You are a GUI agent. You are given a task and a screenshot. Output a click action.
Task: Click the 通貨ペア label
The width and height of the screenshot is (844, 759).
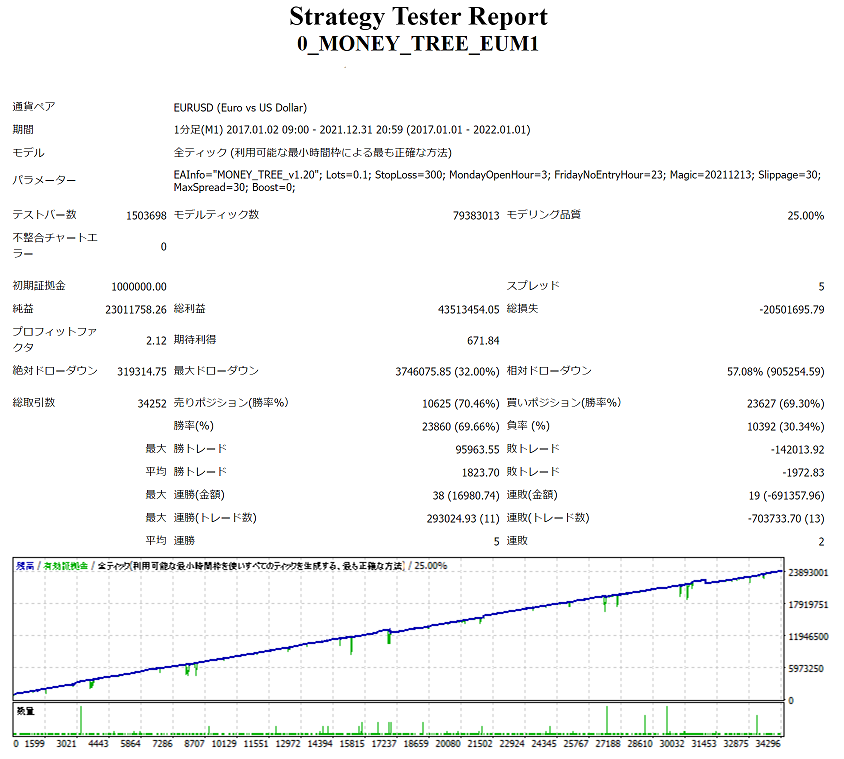tap(34, 107)
